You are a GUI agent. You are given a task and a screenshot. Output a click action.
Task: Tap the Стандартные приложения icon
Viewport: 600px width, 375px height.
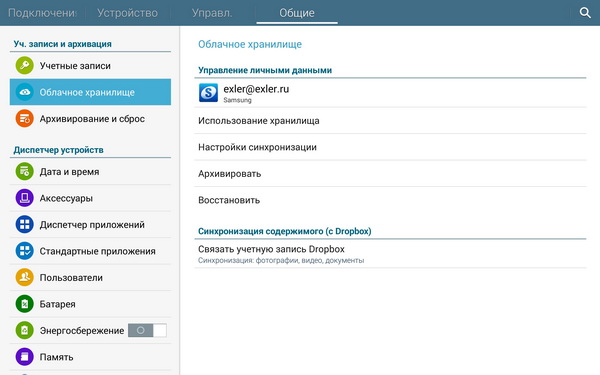point(24,251)
